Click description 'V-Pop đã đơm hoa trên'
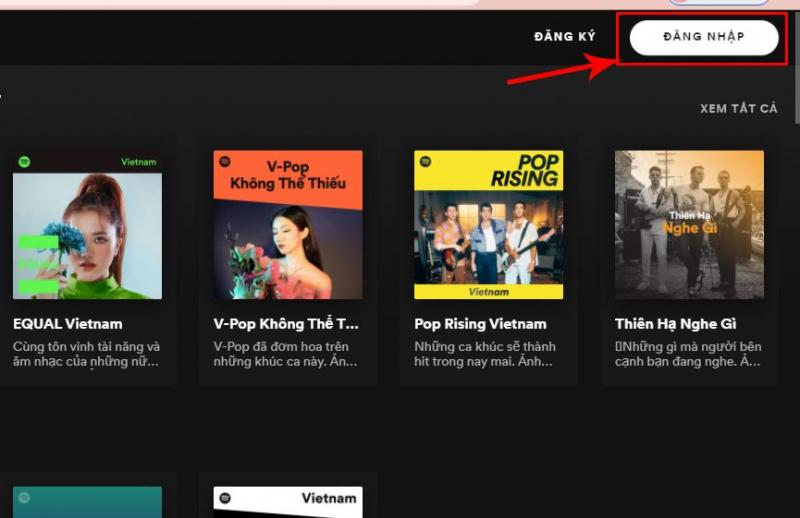This screenshot has height=518, width=800. click(281, 347)
